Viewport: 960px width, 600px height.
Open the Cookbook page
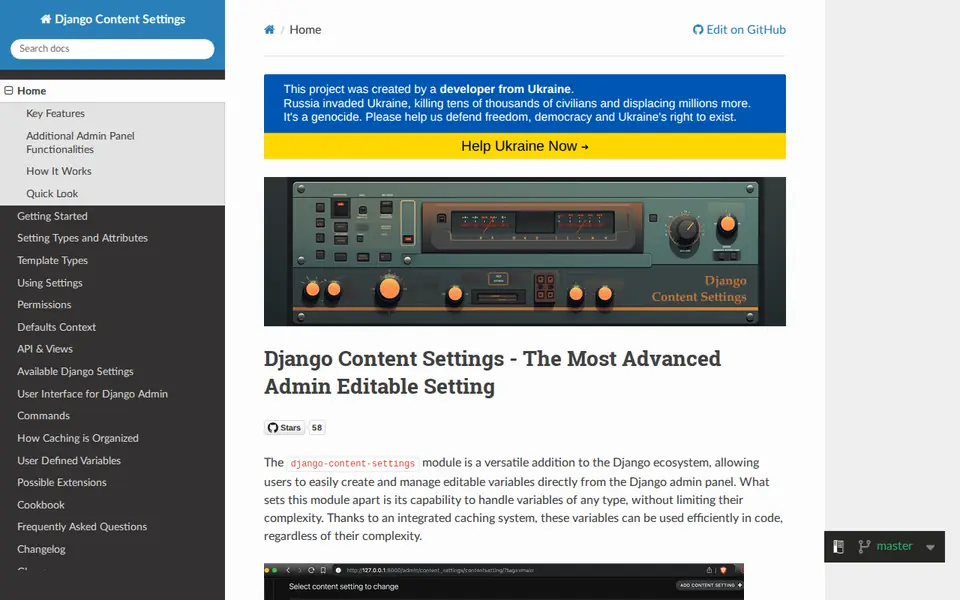(x=41, y=505)
